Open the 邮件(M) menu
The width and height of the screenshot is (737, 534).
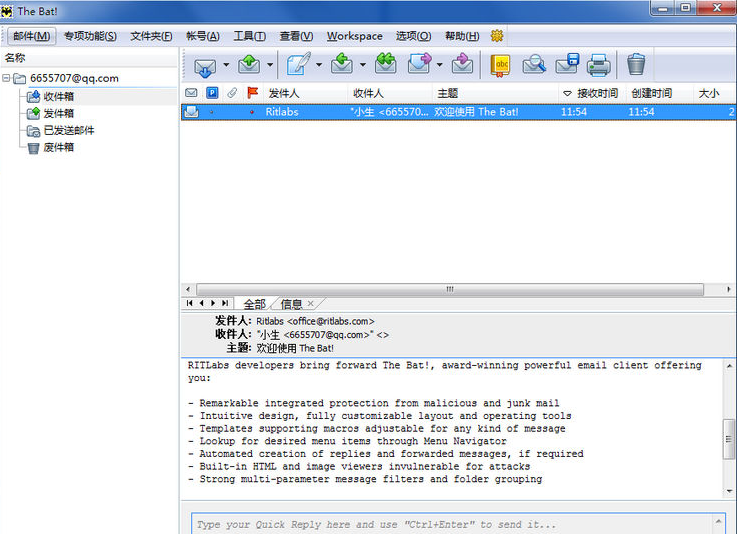pyautogui.click(x=31, y=36)
